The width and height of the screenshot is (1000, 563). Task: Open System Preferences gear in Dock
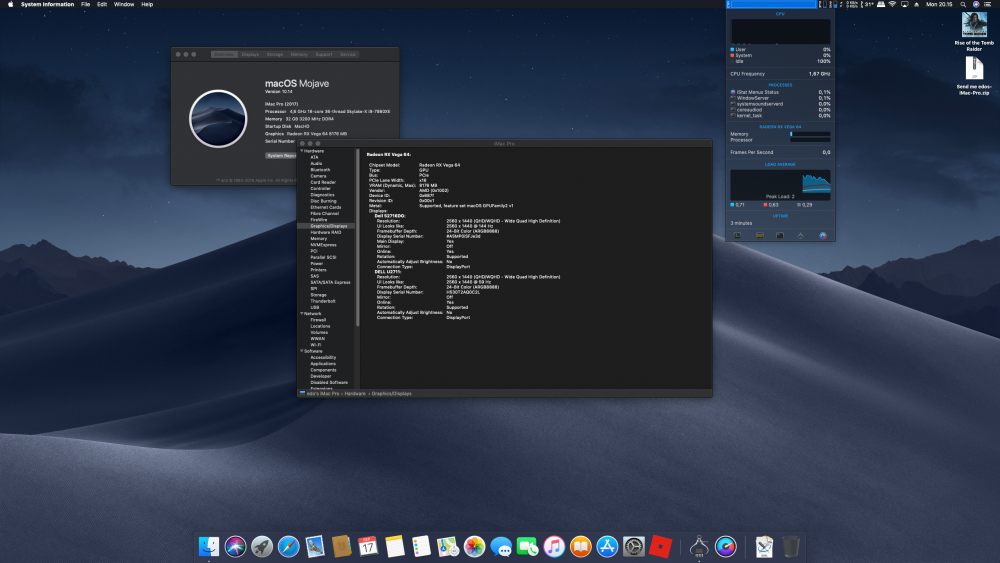coord(634,546)
